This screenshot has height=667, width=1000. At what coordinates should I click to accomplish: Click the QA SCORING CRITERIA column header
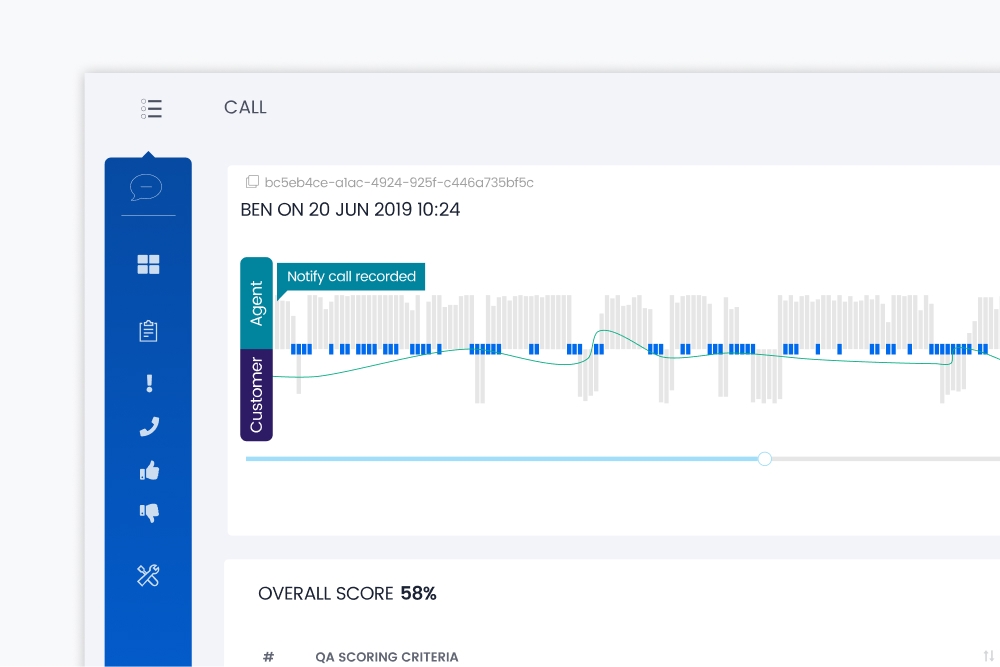[386, 657]
